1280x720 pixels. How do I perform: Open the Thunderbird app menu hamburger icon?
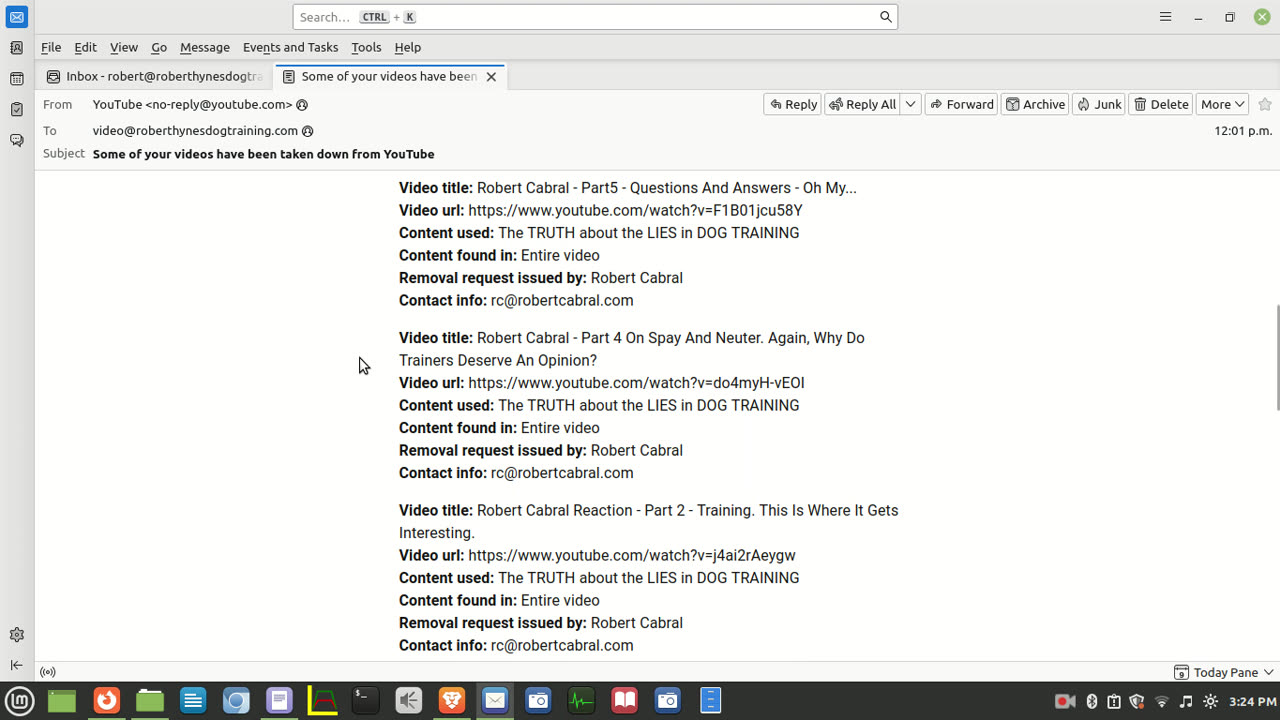tap(1165, 17)
